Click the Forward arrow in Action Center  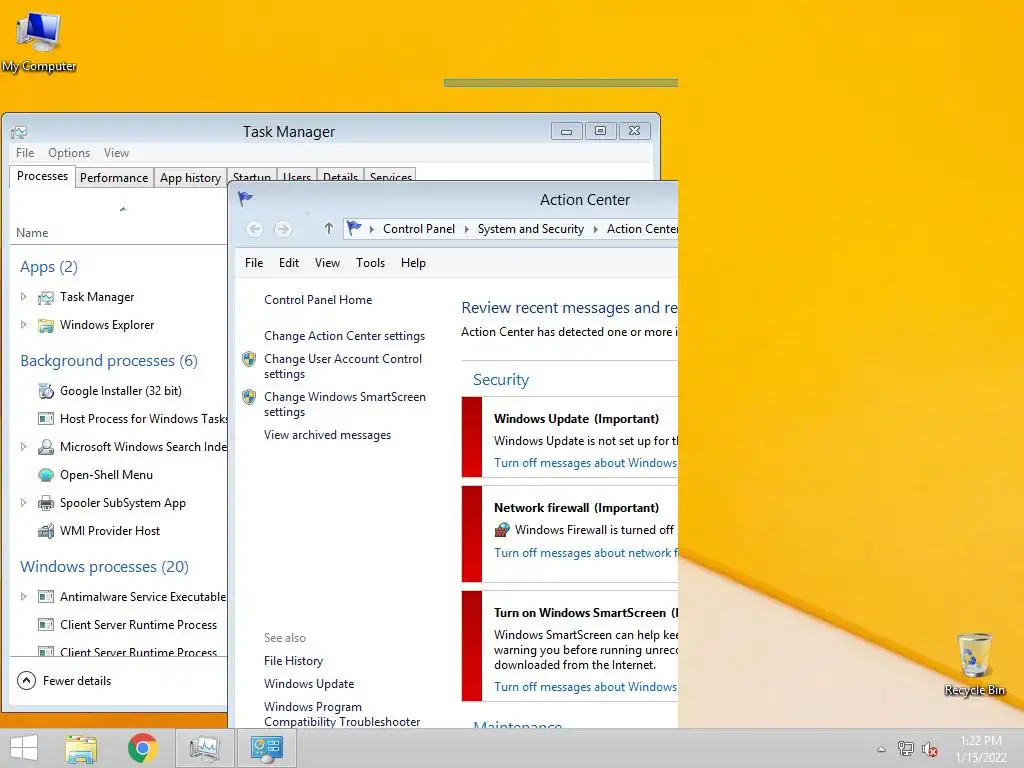coord(283,229)
